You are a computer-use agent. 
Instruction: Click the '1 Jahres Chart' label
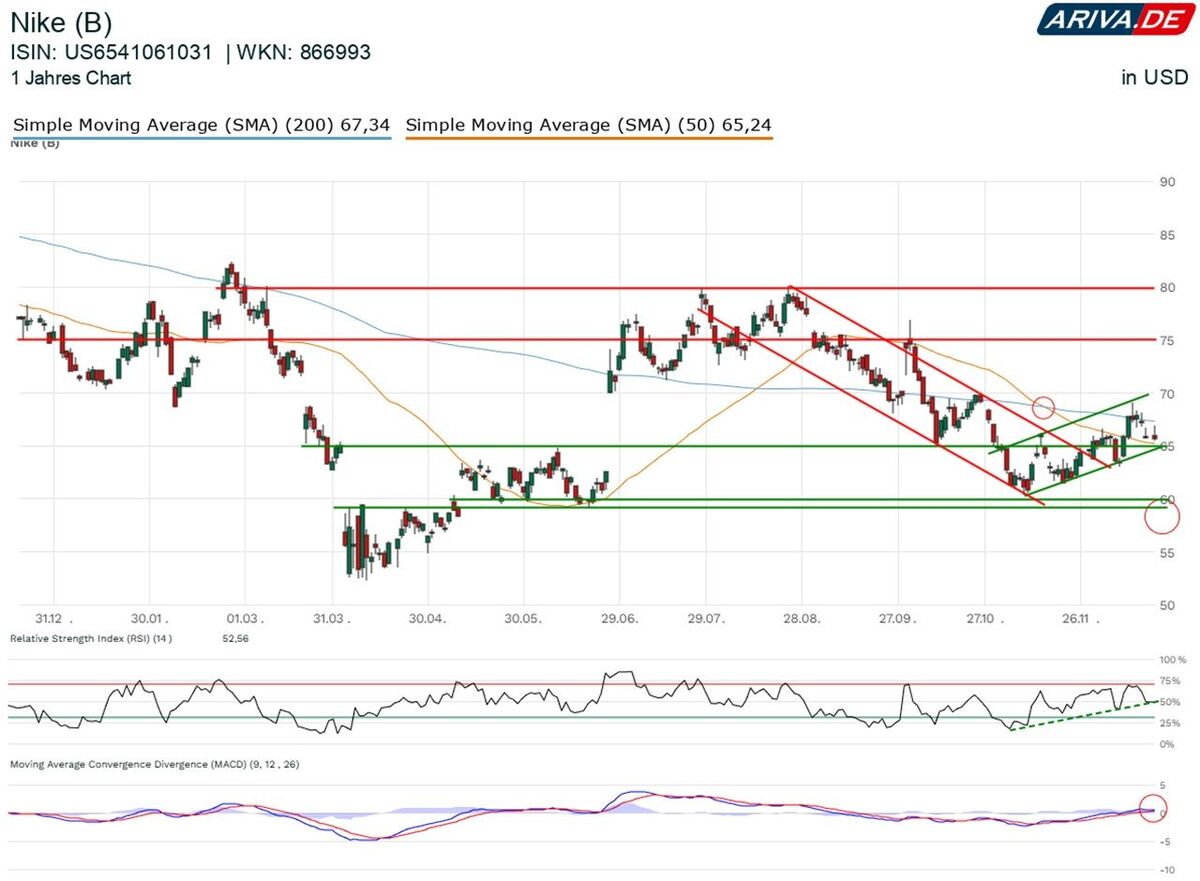point(71,78)
